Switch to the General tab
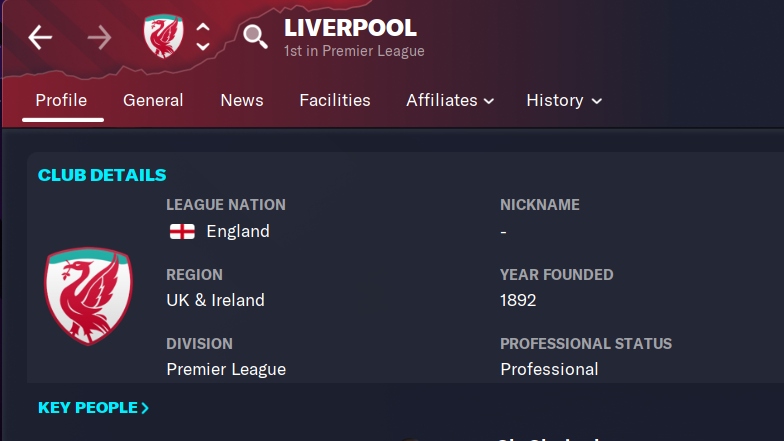Screen dimensions: 784x441 (x=153, y=100)
